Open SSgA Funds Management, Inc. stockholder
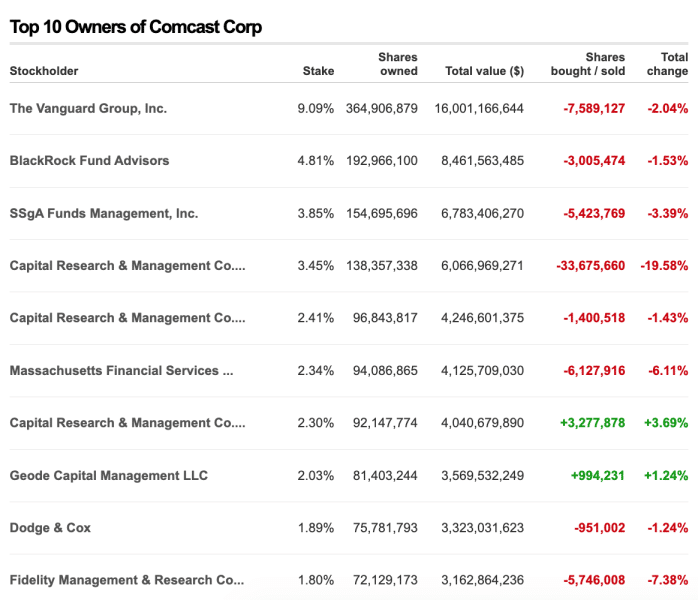 point(104,213)
